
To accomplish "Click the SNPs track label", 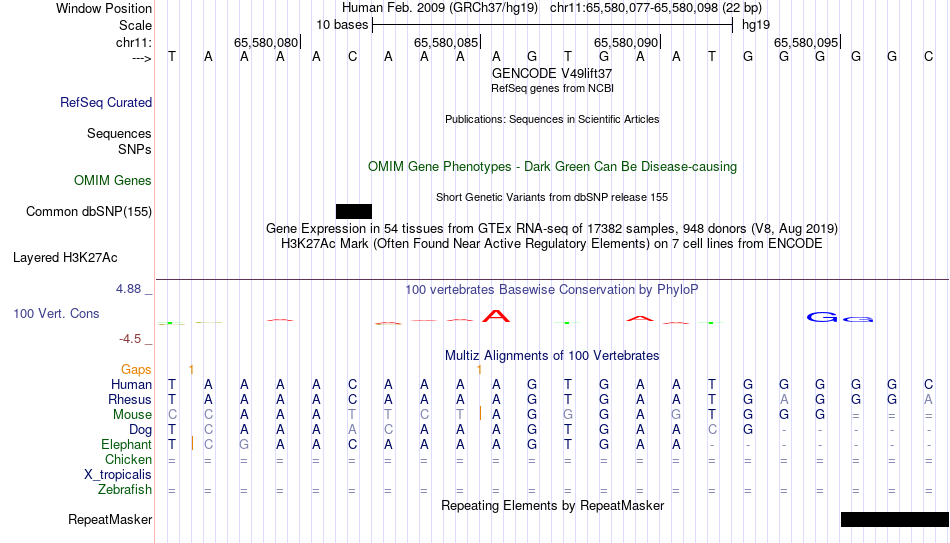I will (135, 149).
